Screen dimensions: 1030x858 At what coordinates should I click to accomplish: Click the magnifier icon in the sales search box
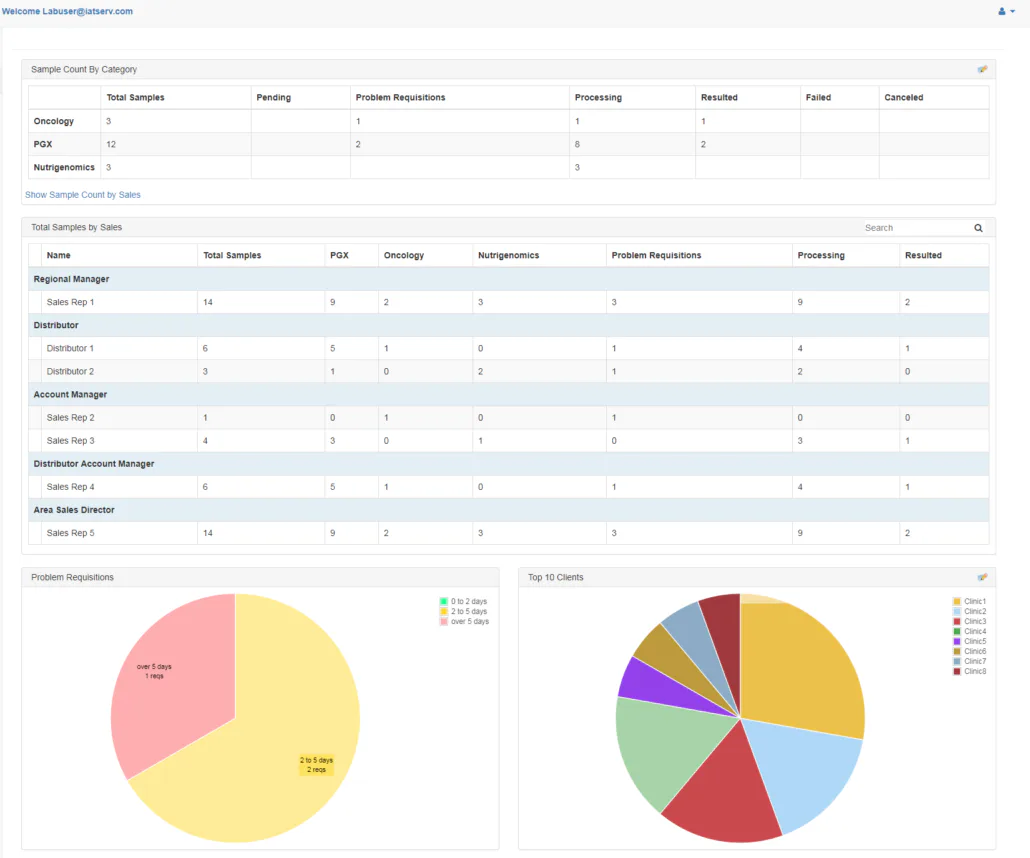pos(977,227)
